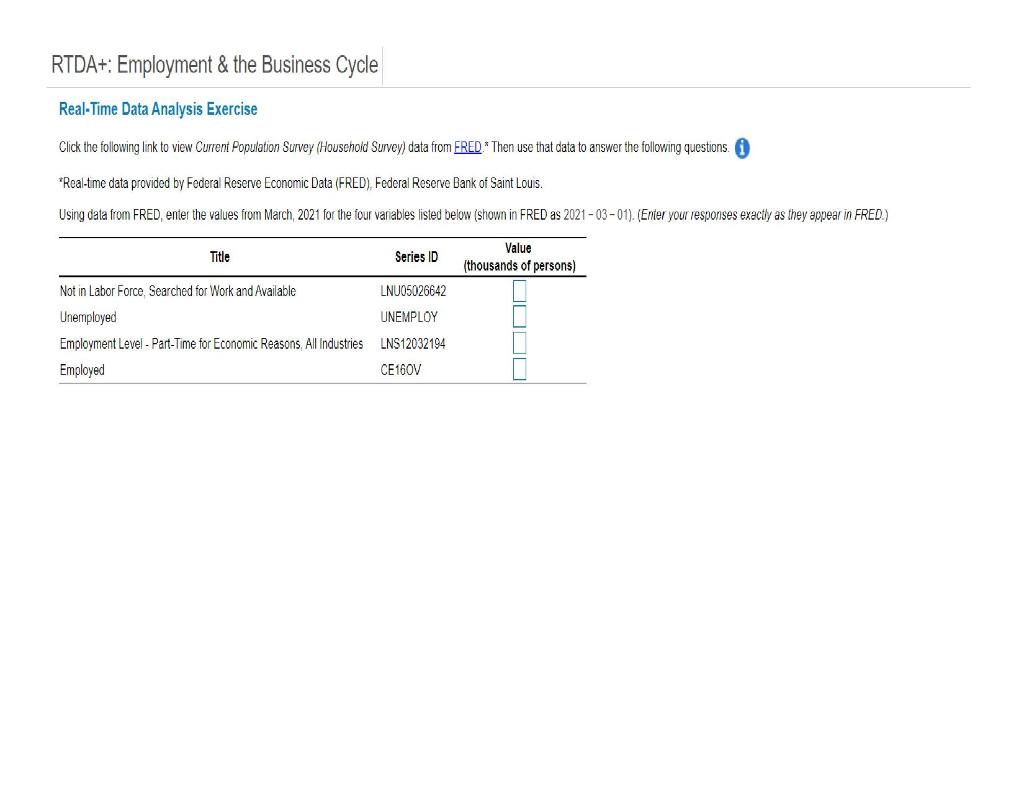This screenshot has height=791, width=1024.
Task: Select the CE16OV series ID text
Action: tap(402, 369)
